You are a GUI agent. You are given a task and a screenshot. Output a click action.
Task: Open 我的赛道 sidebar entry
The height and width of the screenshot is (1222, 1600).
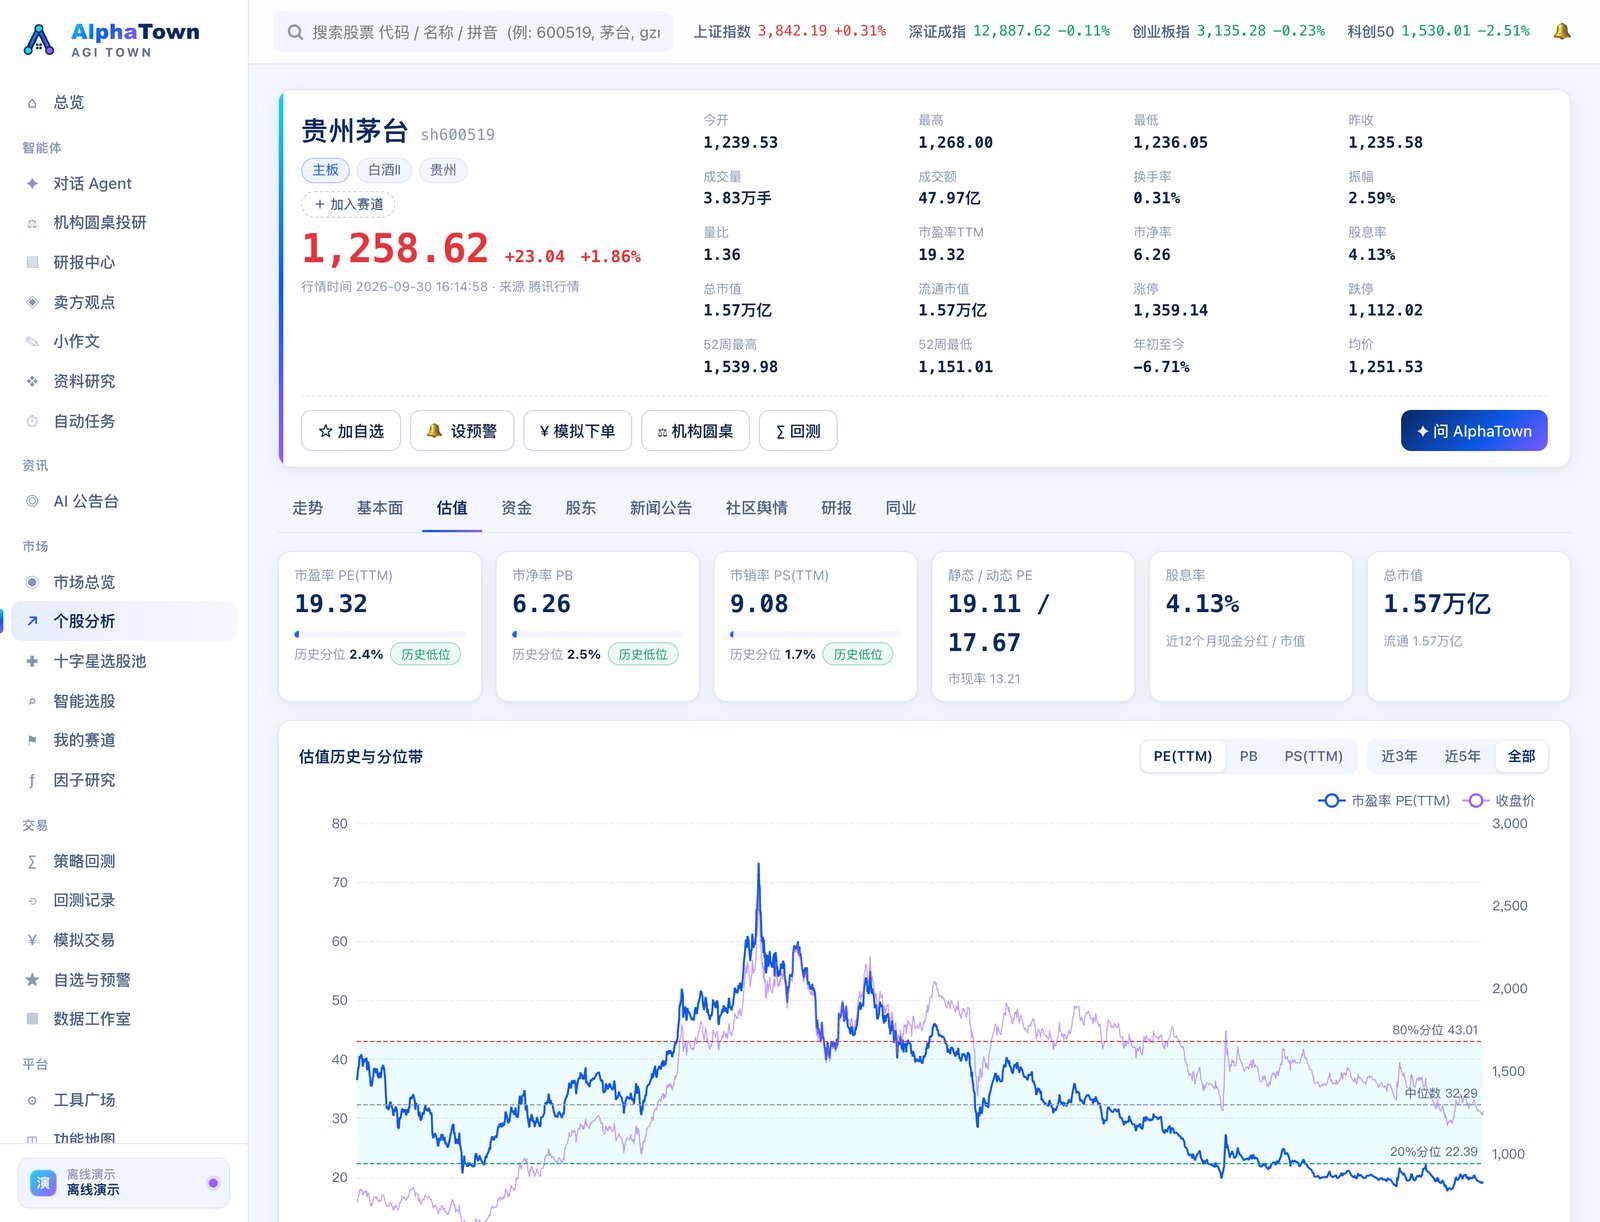(124, 740)
